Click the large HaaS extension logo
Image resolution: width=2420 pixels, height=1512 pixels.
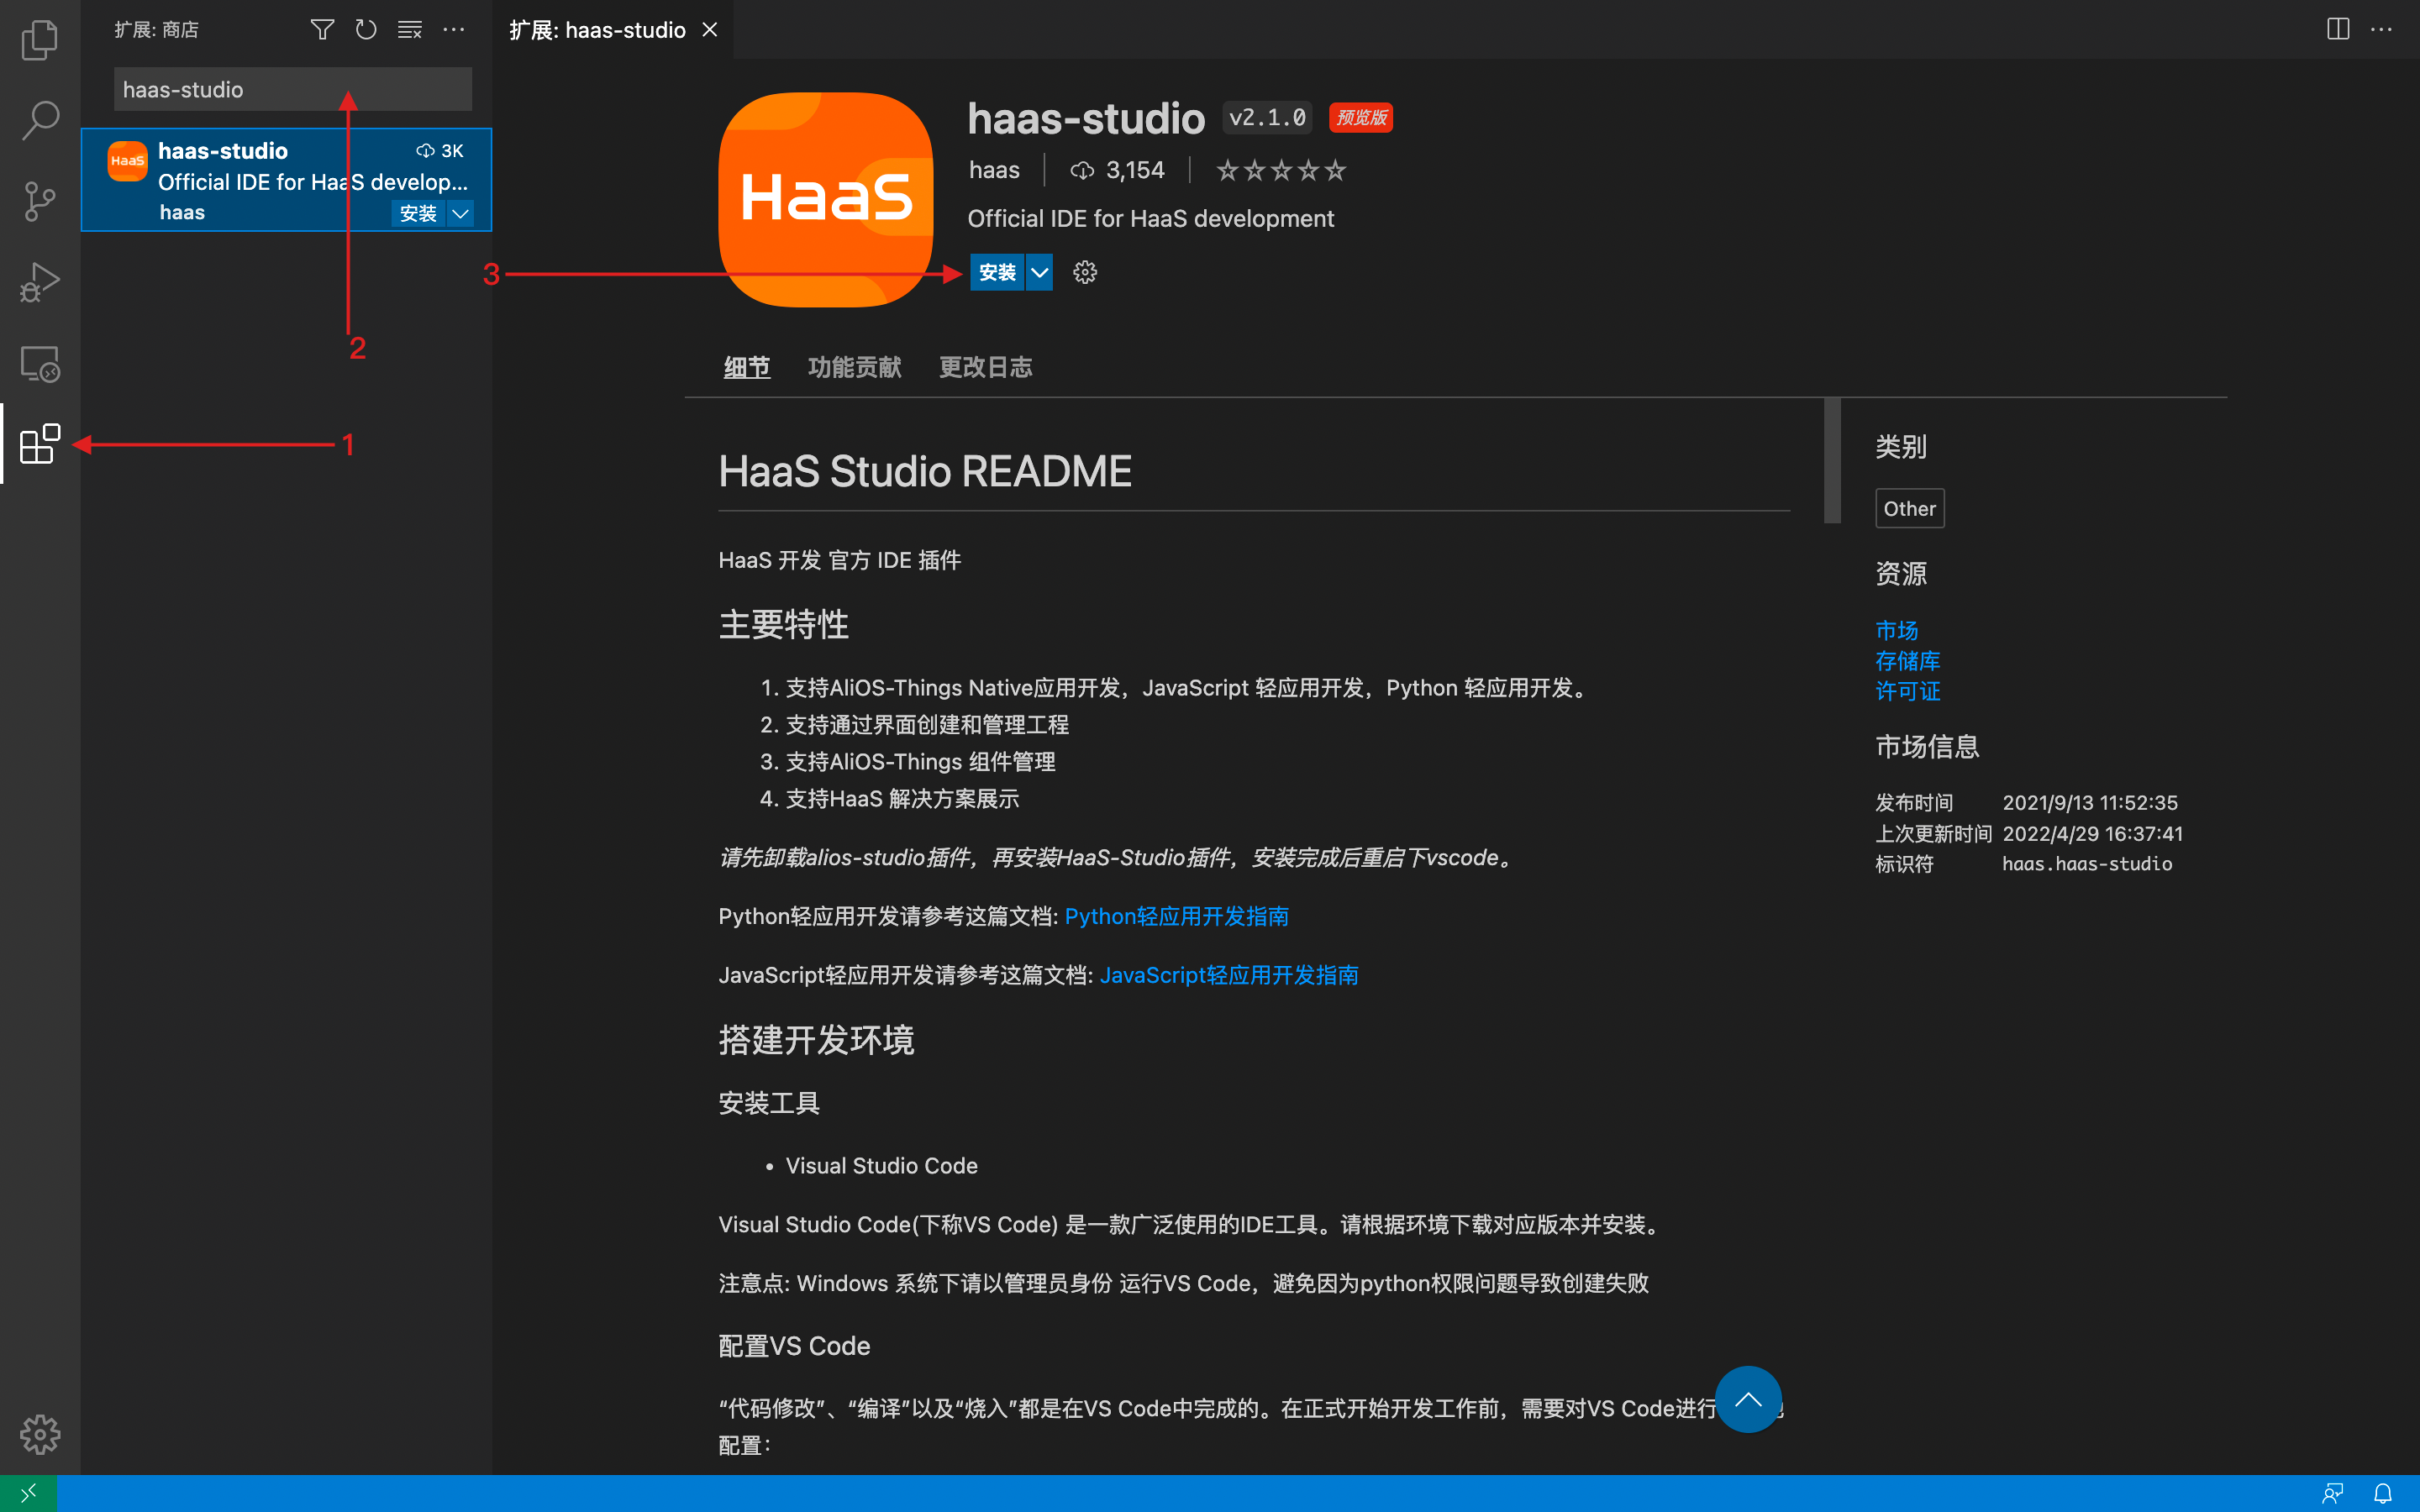pos(826,199)
